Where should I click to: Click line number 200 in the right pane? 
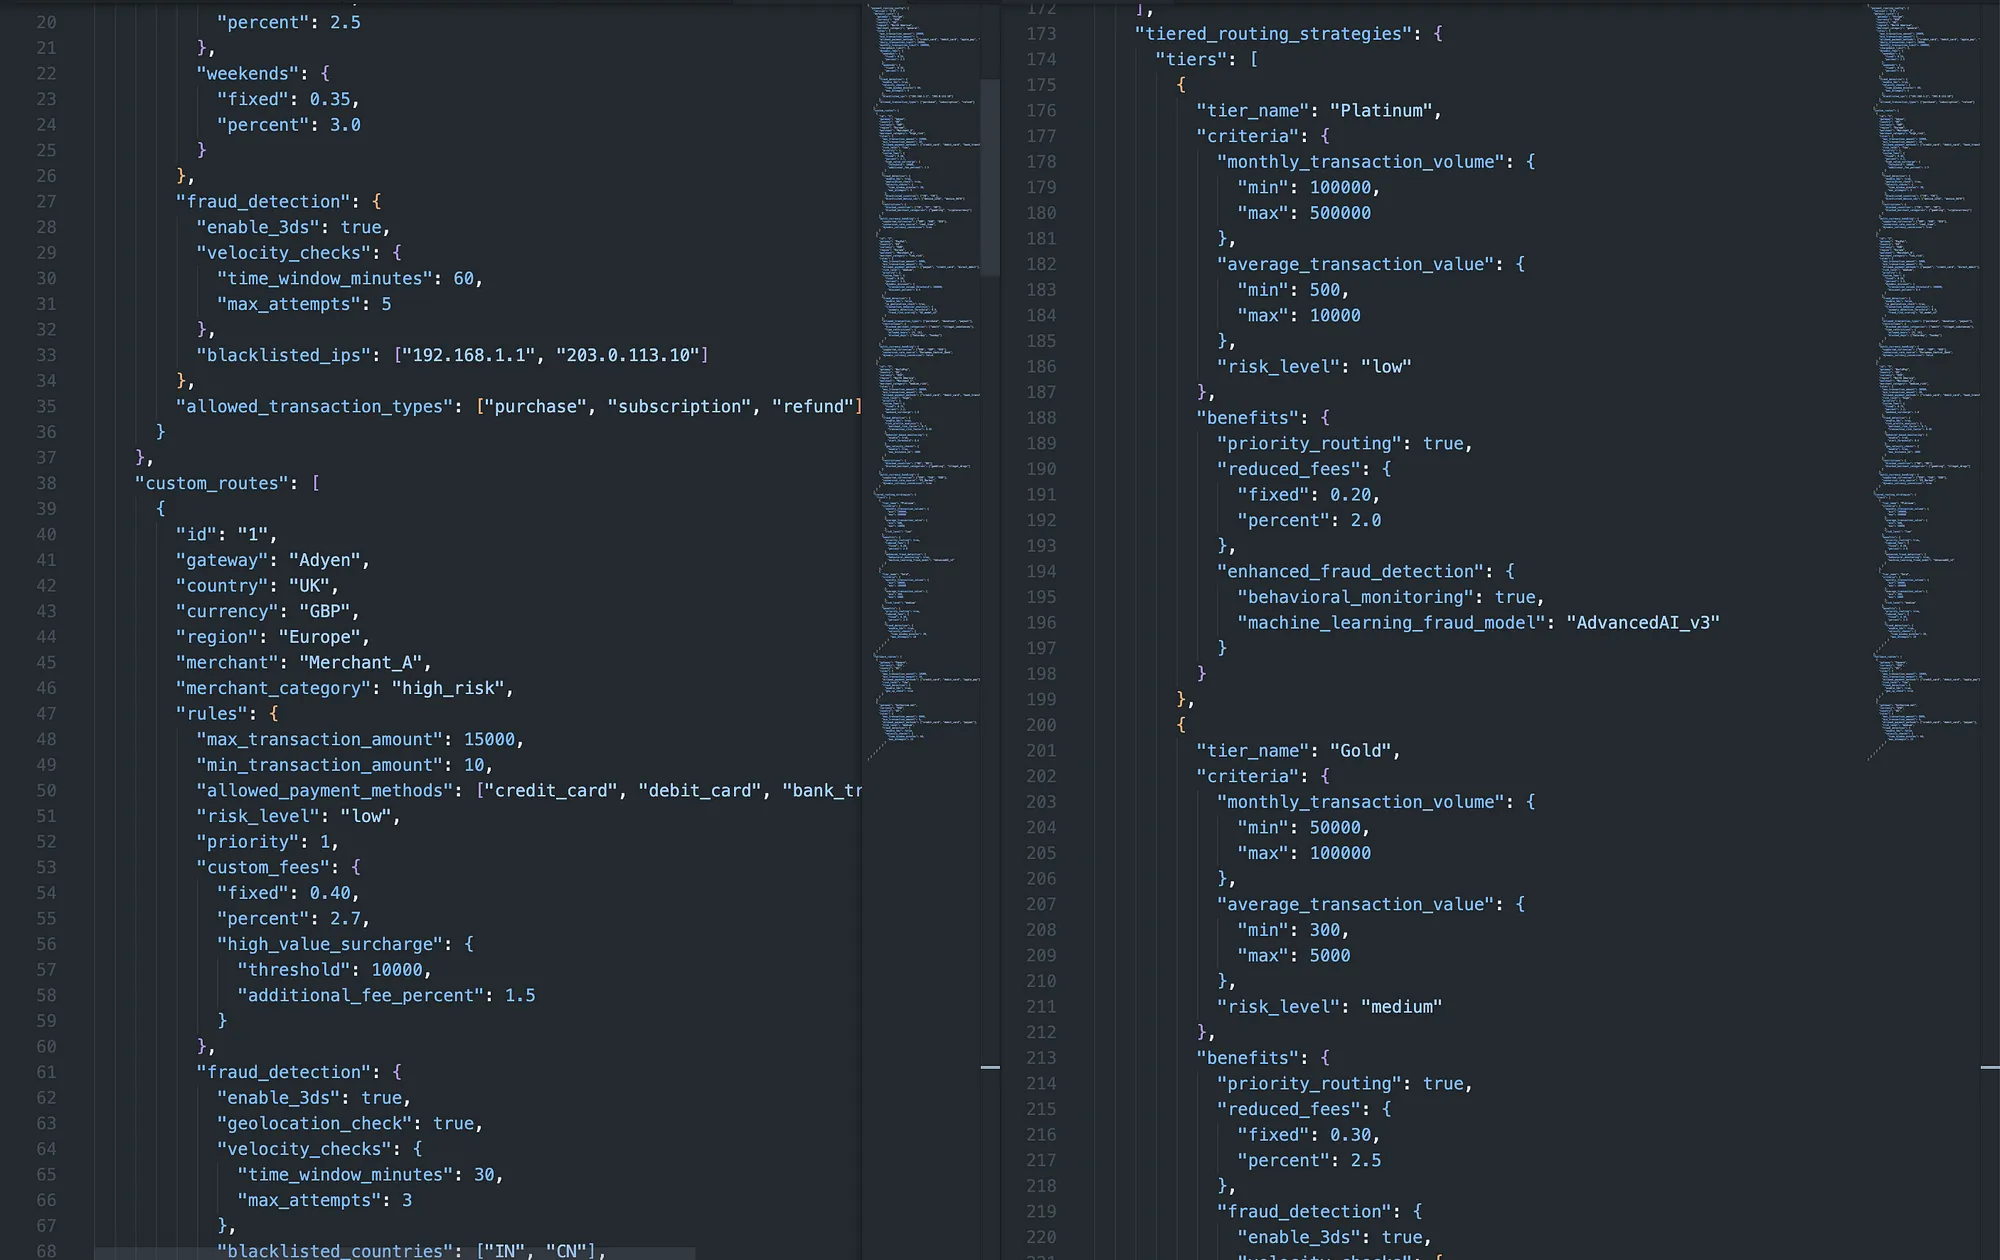pyautogui.click(x=1040, y=725)
